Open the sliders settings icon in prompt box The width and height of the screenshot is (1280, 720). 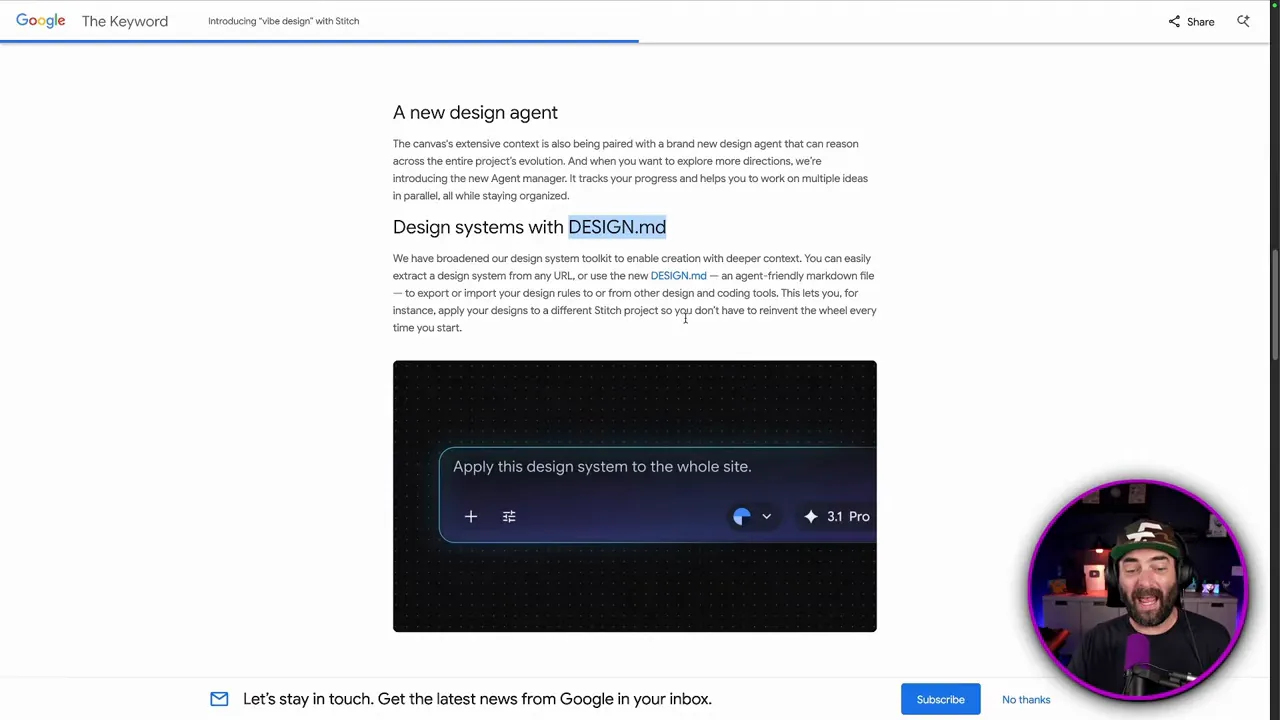tap(509, 517)
